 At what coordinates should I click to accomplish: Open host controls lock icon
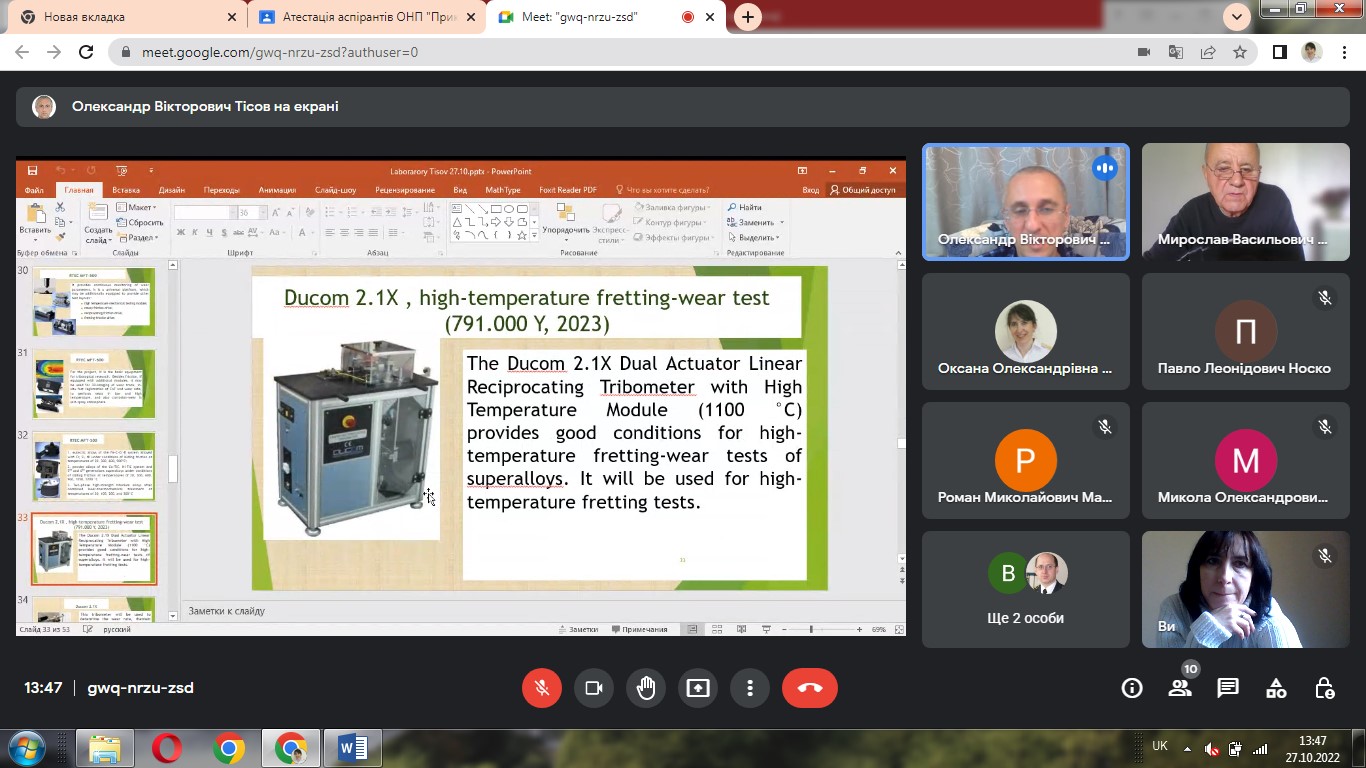coord(1324,688)
